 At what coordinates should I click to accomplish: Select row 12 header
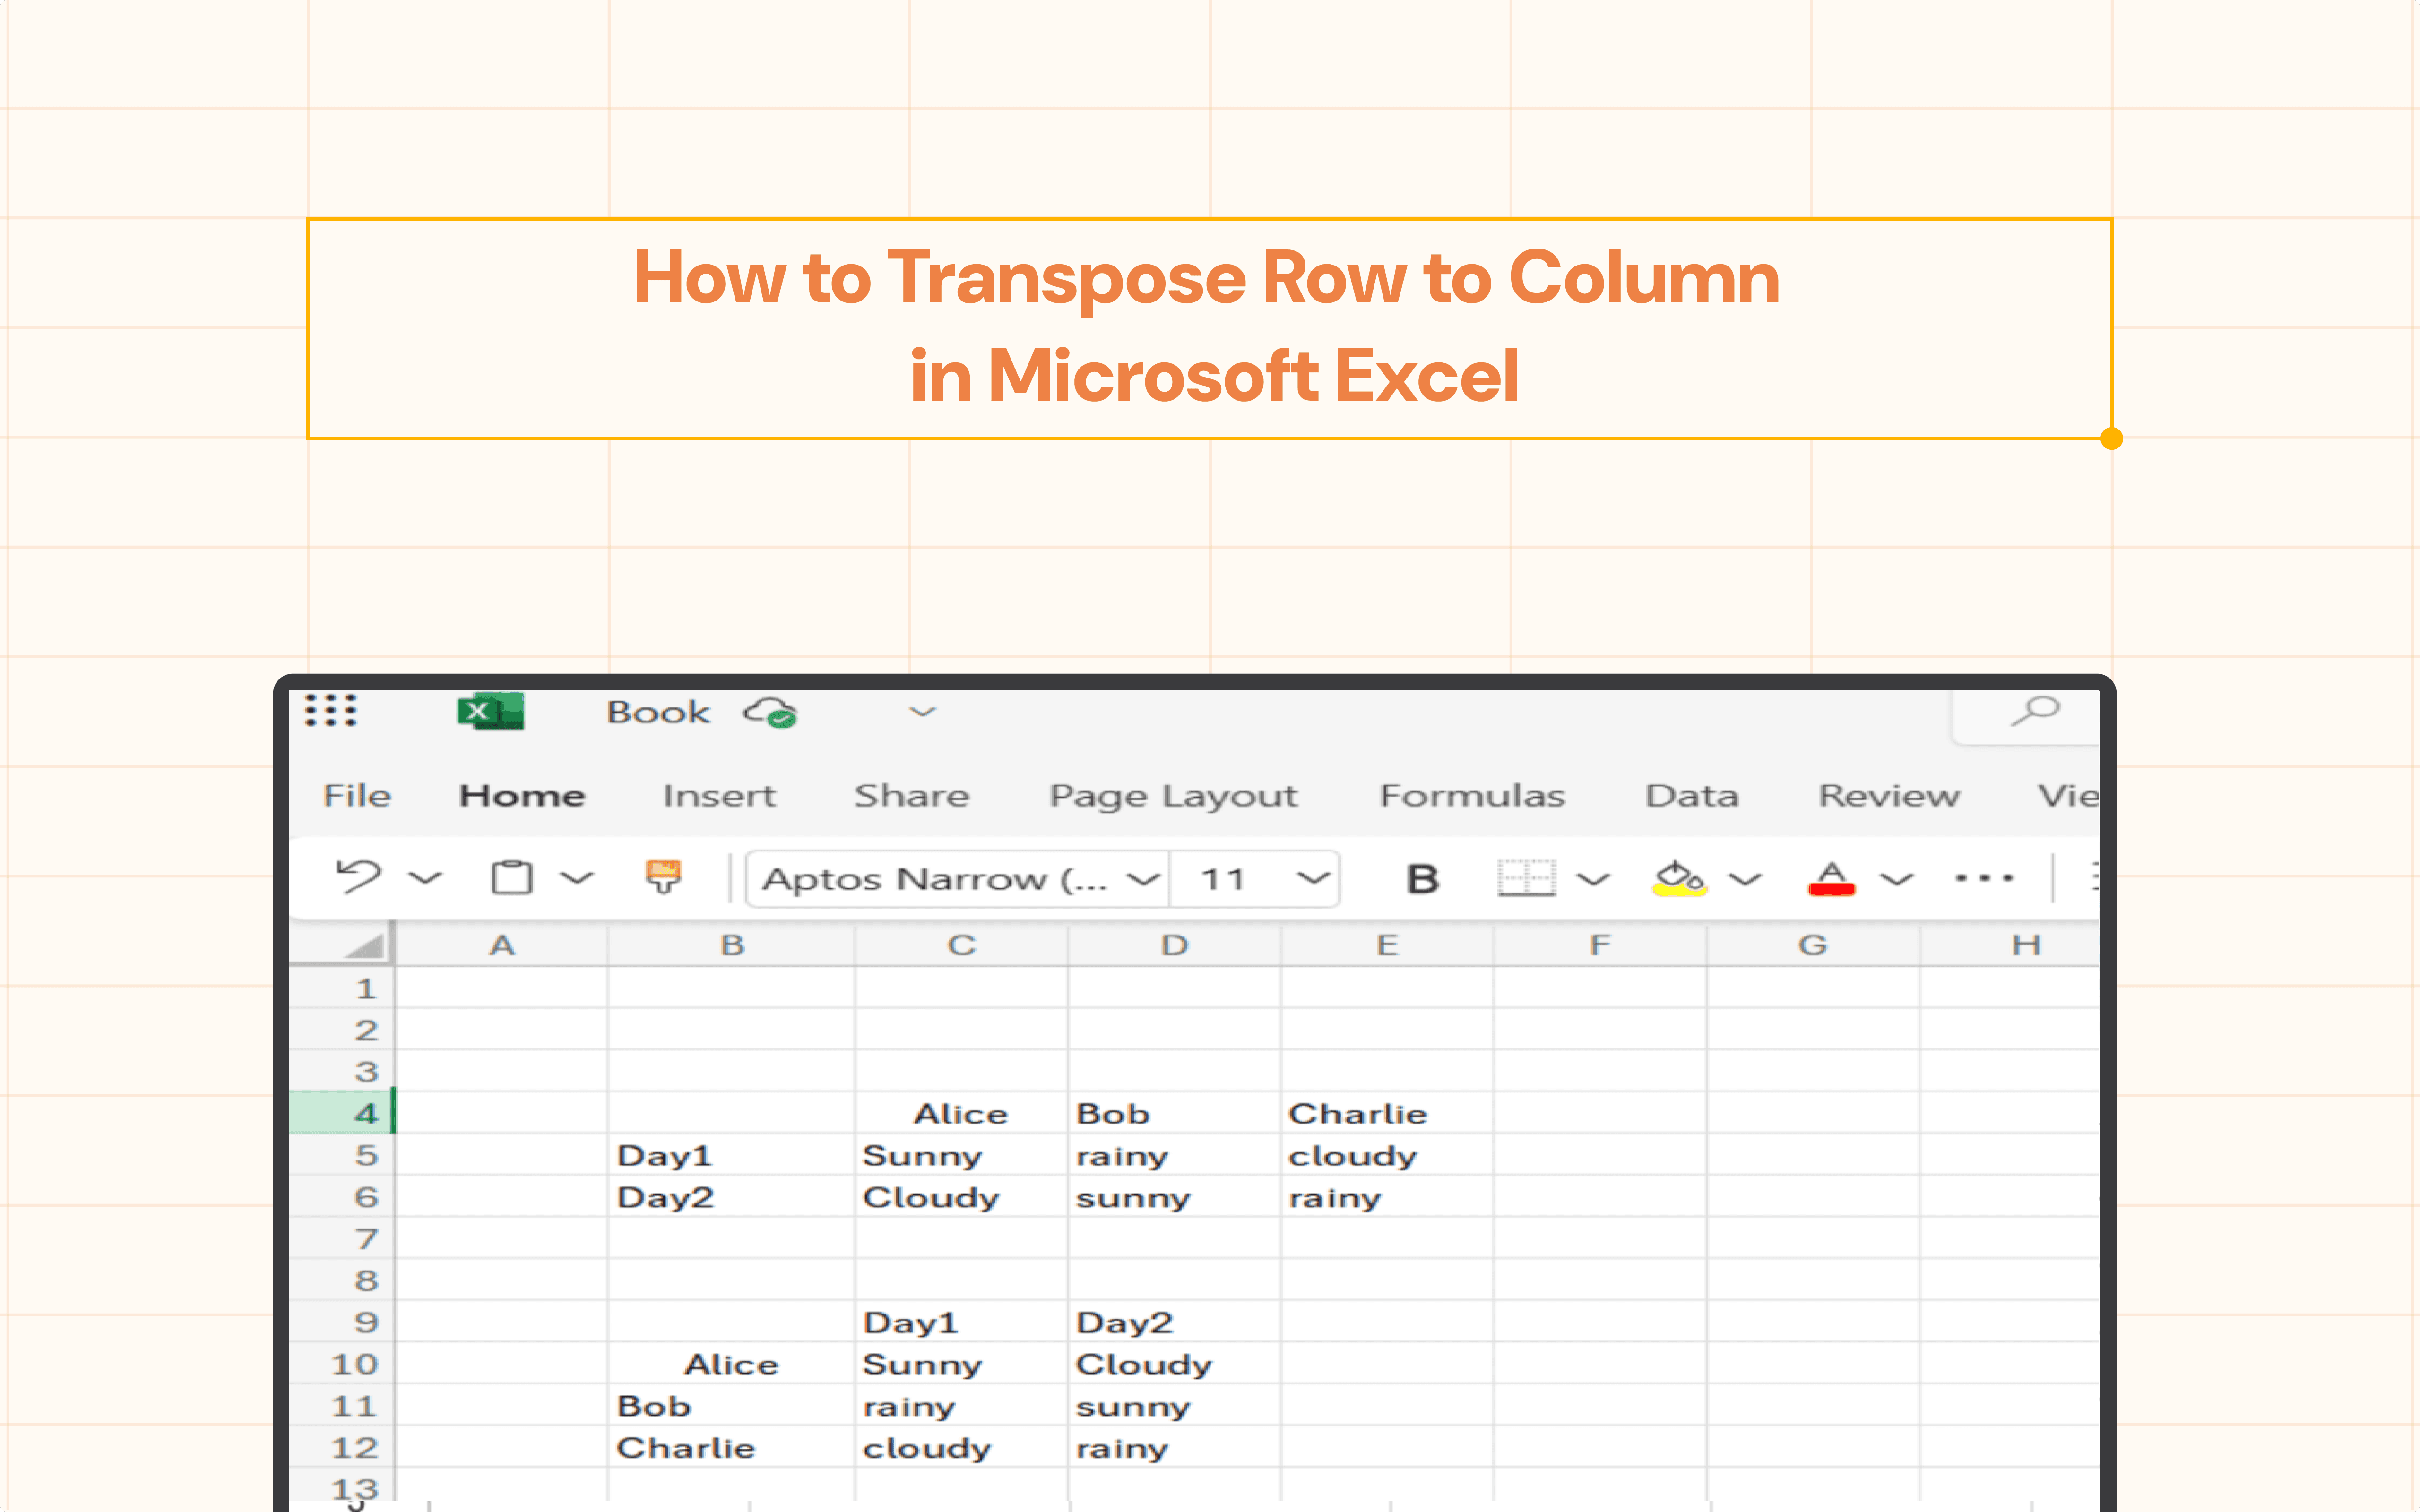coord(342,1447)
